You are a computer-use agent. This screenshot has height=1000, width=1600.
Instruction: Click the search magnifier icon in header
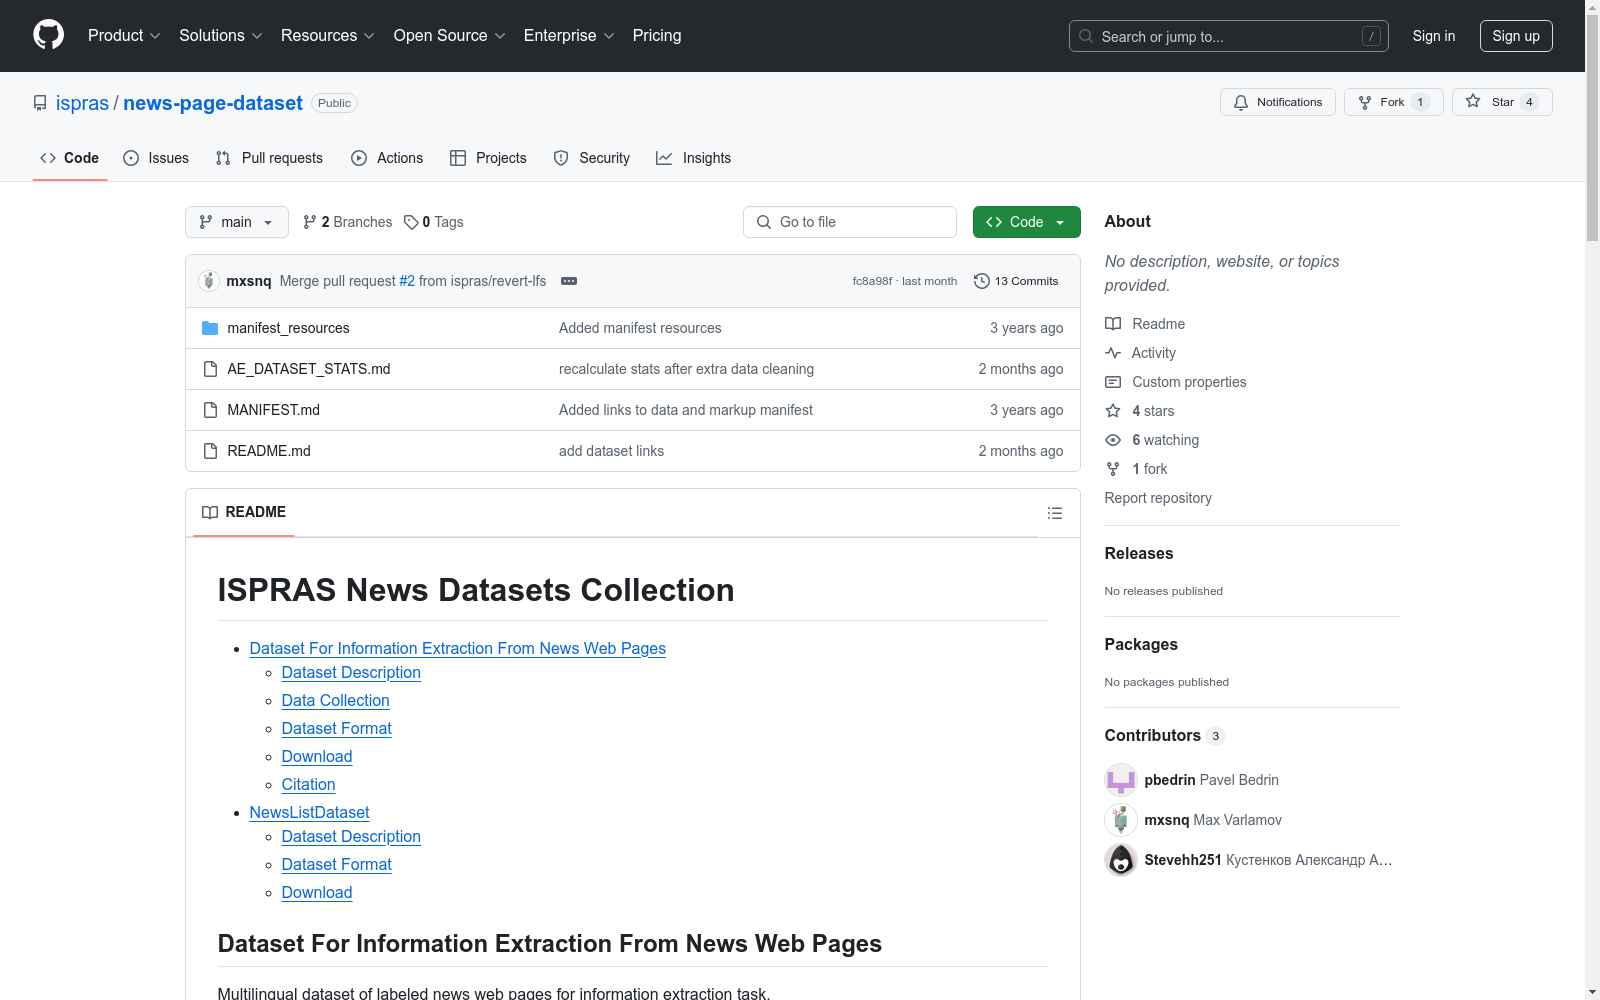click(x=1086, y=36)
